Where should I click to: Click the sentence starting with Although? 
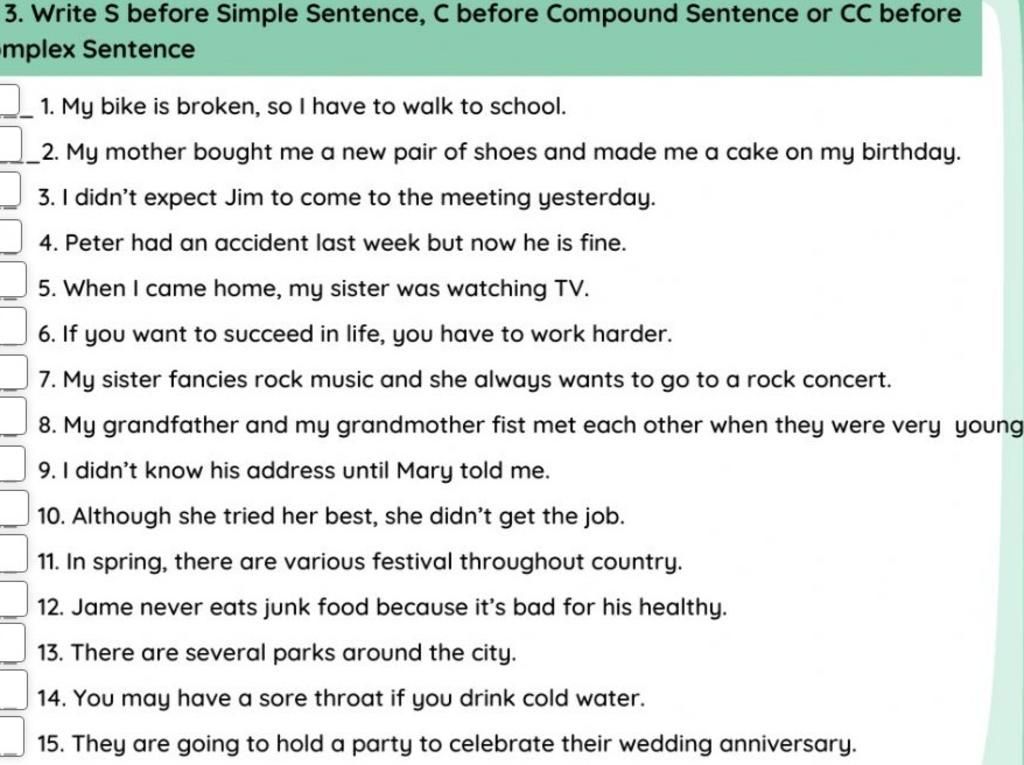(331, 516)
